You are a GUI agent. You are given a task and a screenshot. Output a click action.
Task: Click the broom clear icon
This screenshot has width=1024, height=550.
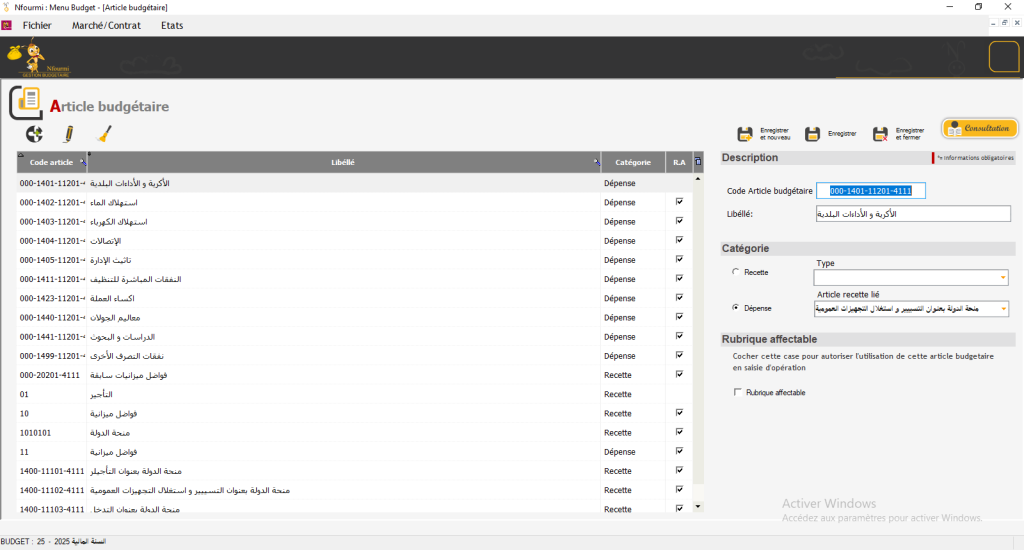103,133
